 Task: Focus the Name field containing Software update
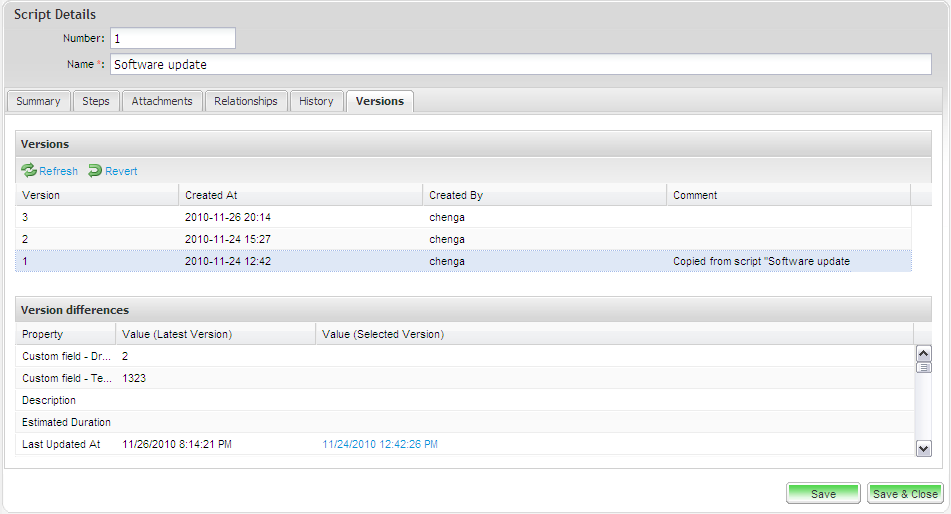tap(520, 64)
